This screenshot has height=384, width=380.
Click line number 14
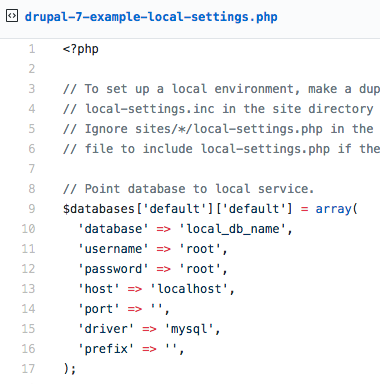[x=28, y=309]
